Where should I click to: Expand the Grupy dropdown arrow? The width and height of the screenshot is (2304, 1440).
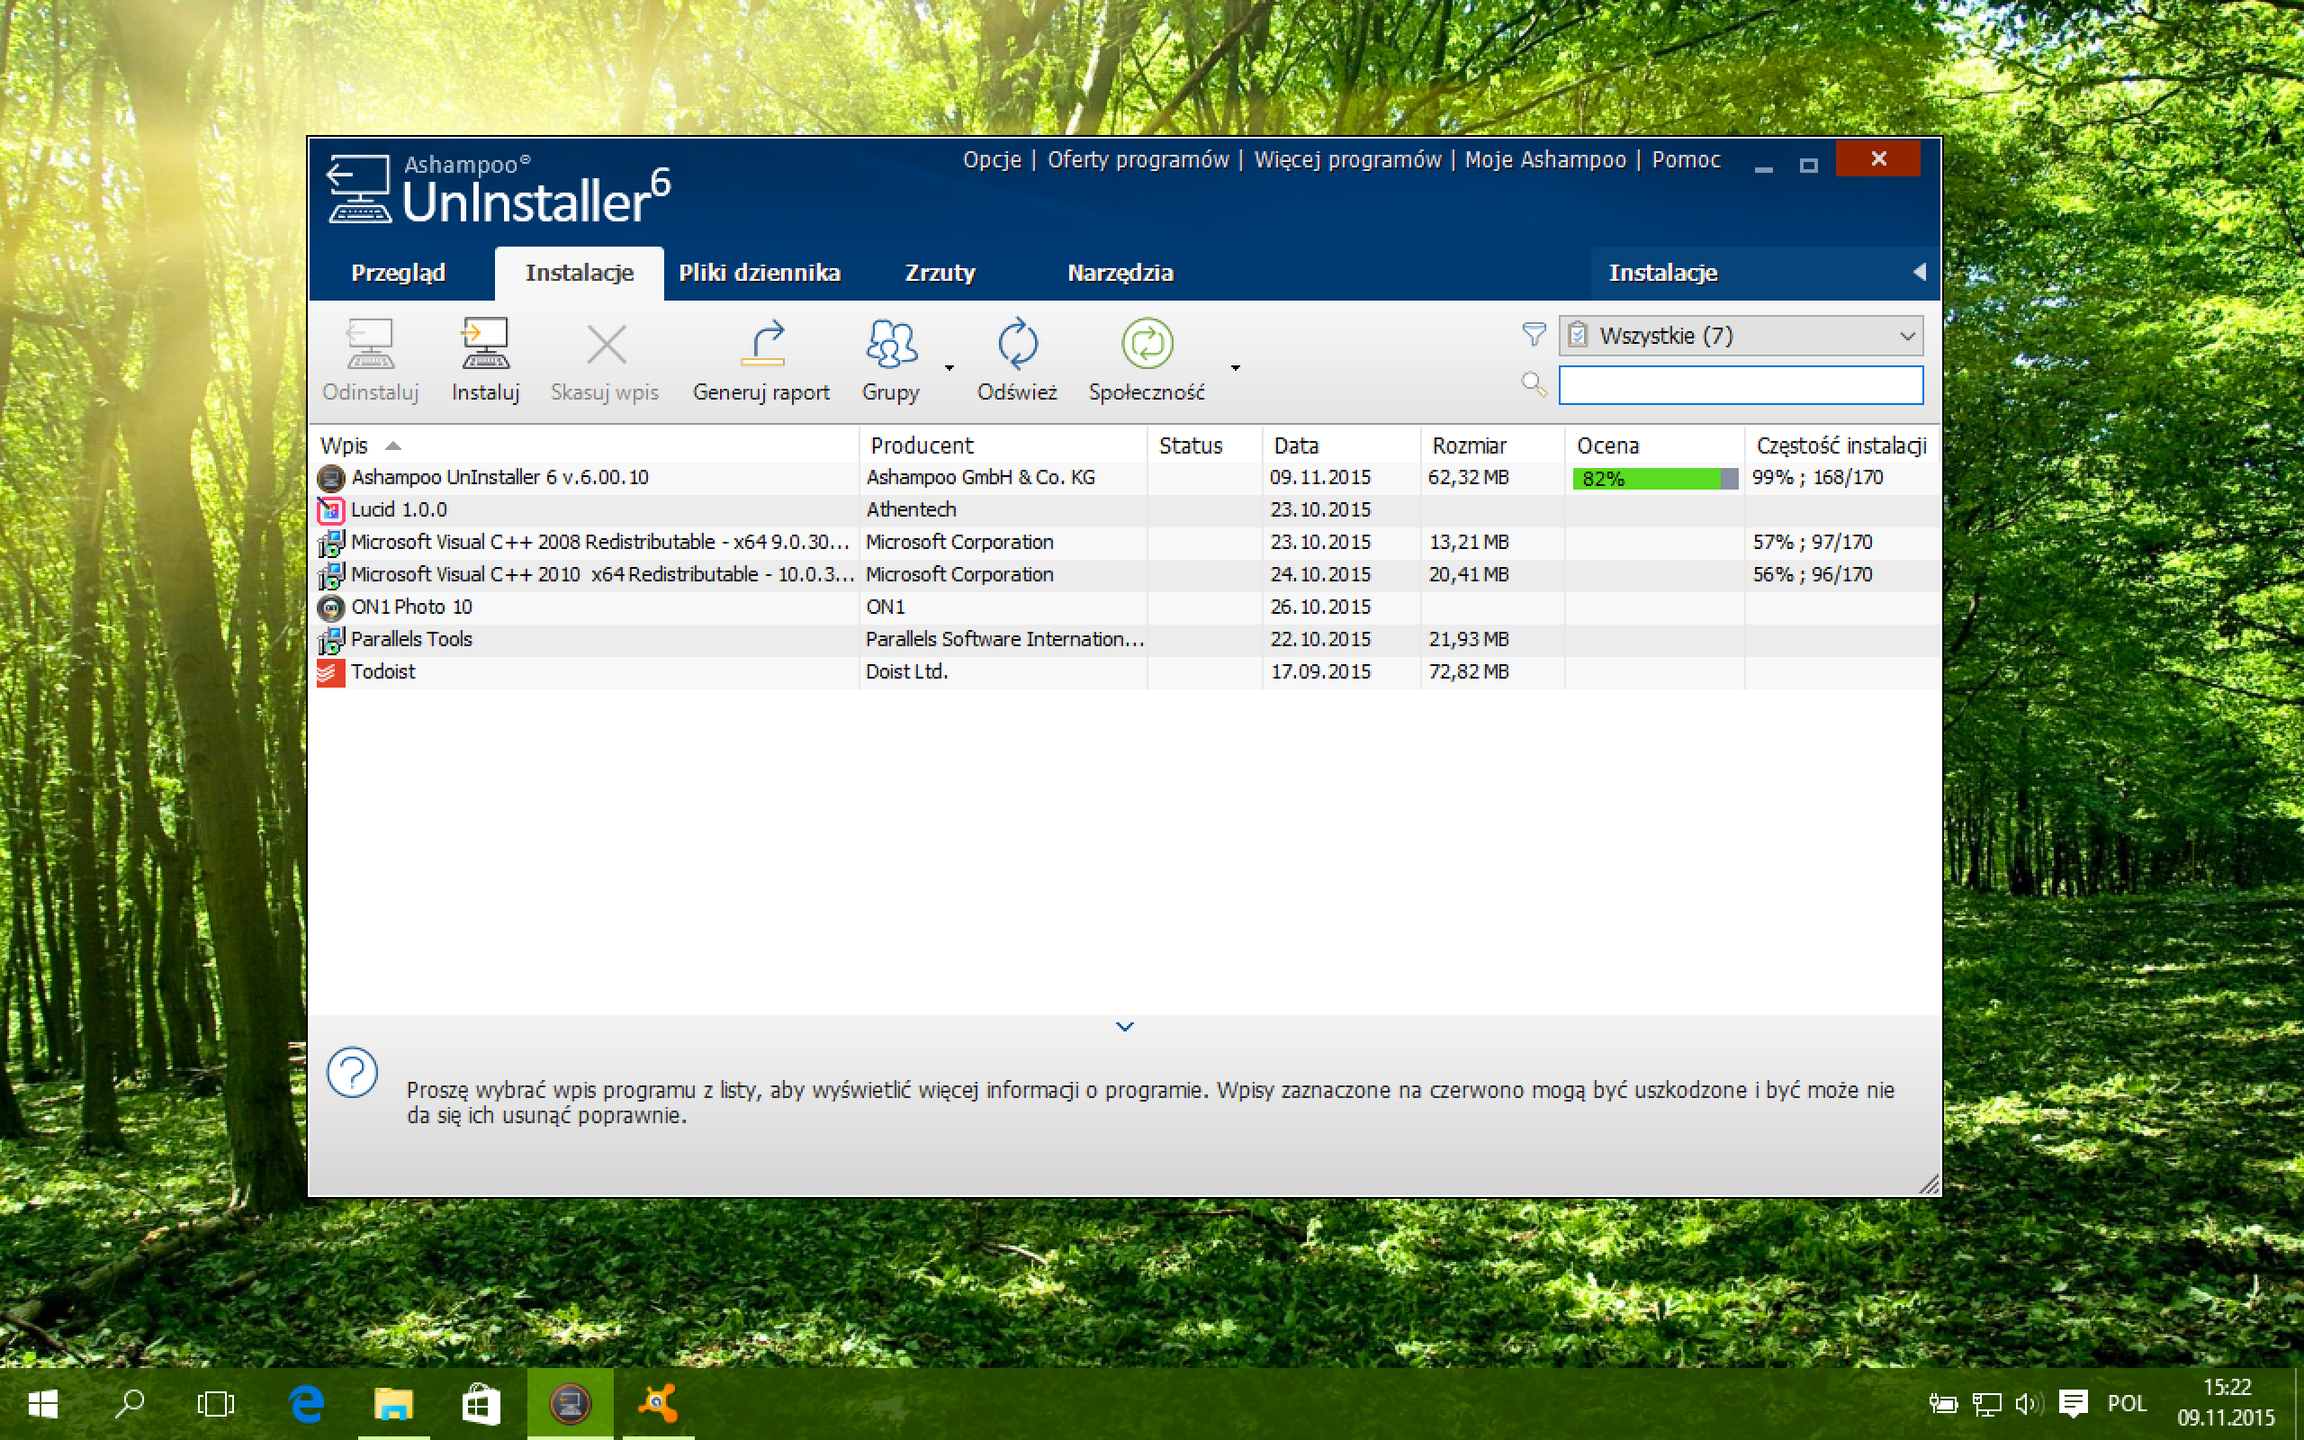coord(949,368)
